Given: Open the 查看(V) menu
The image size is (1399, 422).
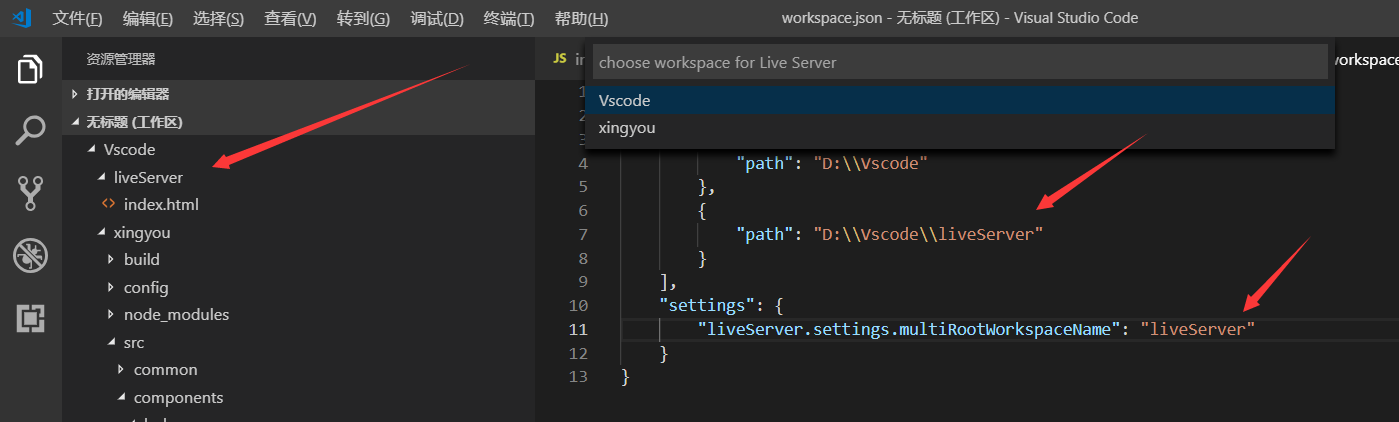Looking at the screenshot, I should (x=290, y=18).
